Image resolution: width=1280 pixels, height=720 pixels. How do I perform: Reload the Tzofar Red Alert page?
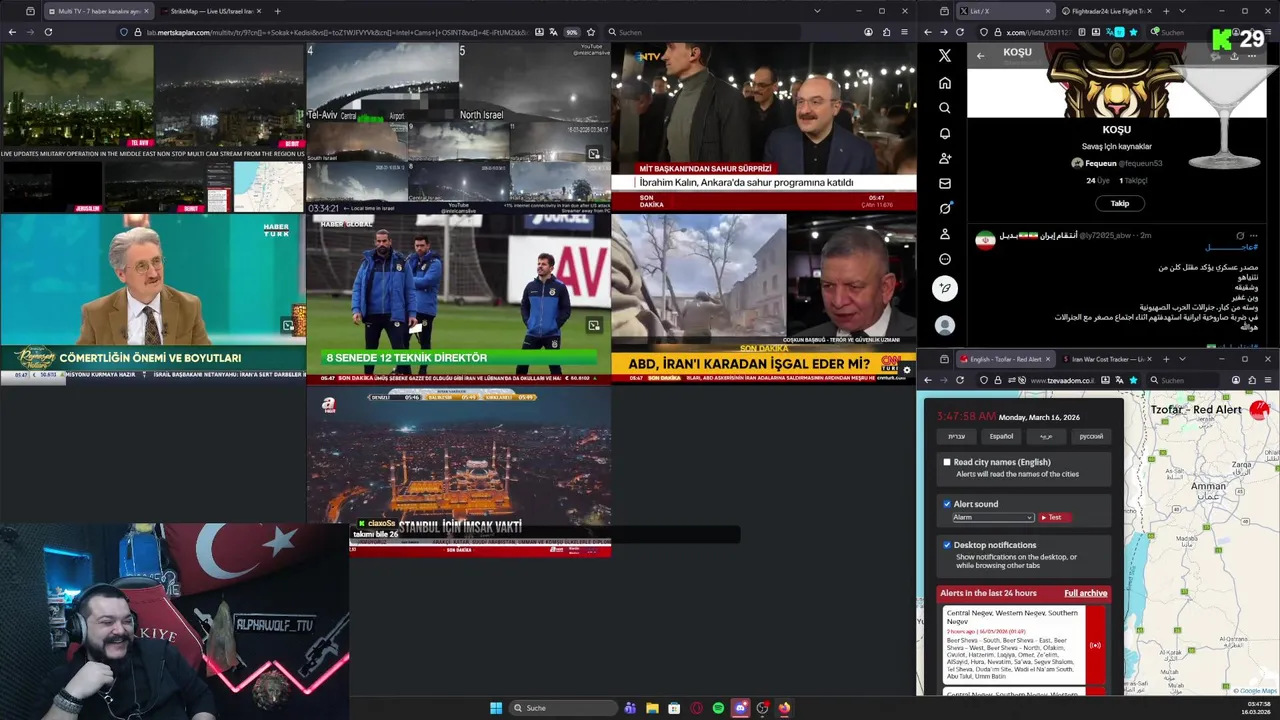pos(960,380)
